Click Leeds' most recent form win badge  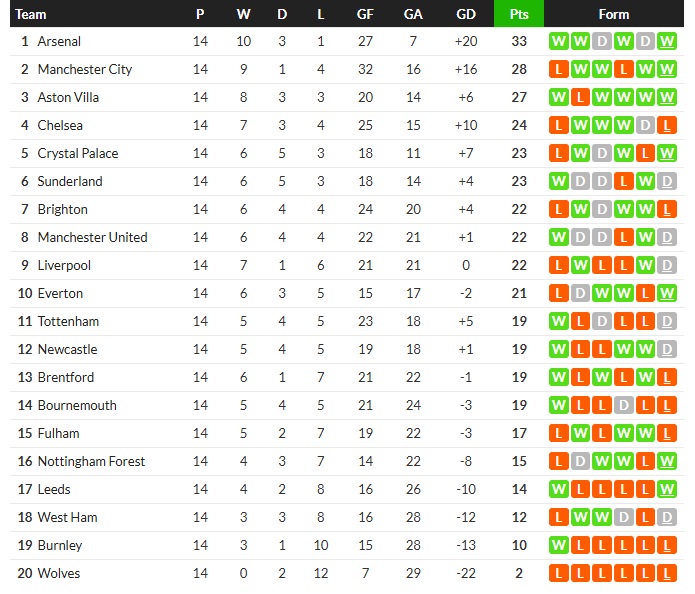[667, 490]
